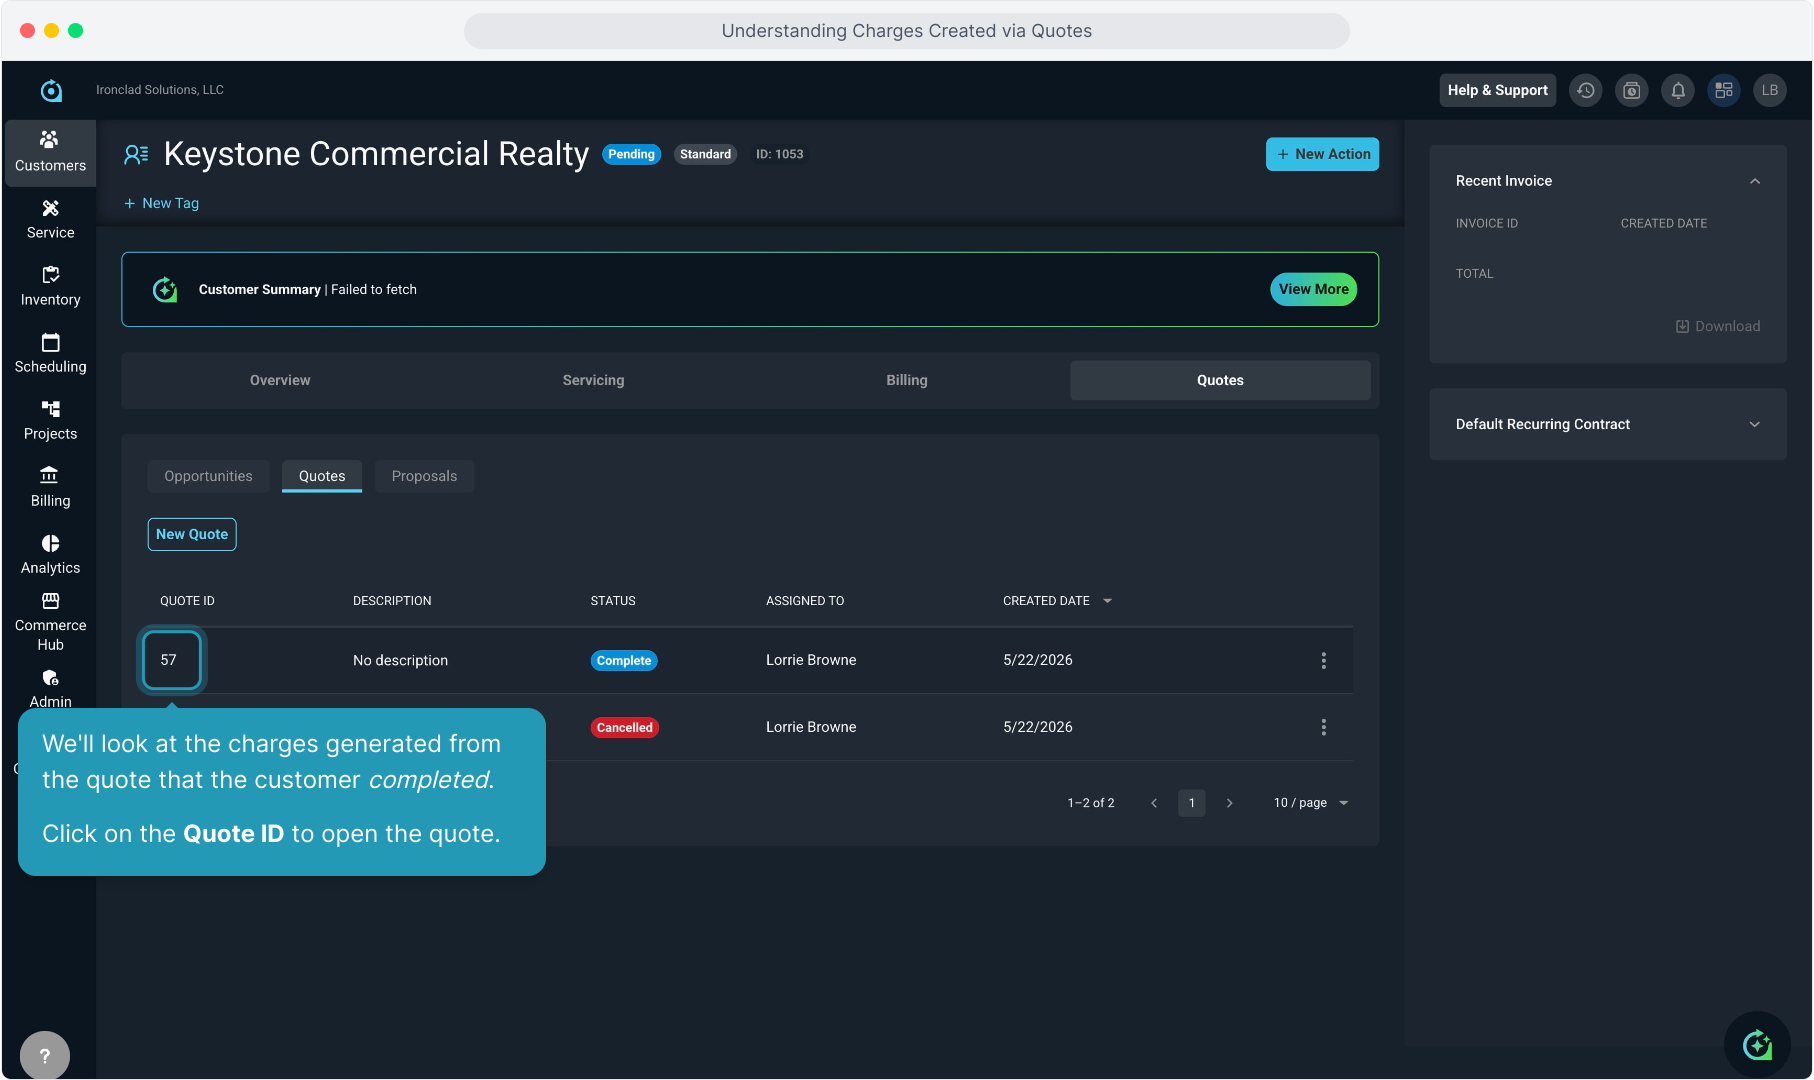Open the Service section icon
The image size is (1814, 1080).
coord(50,208)
